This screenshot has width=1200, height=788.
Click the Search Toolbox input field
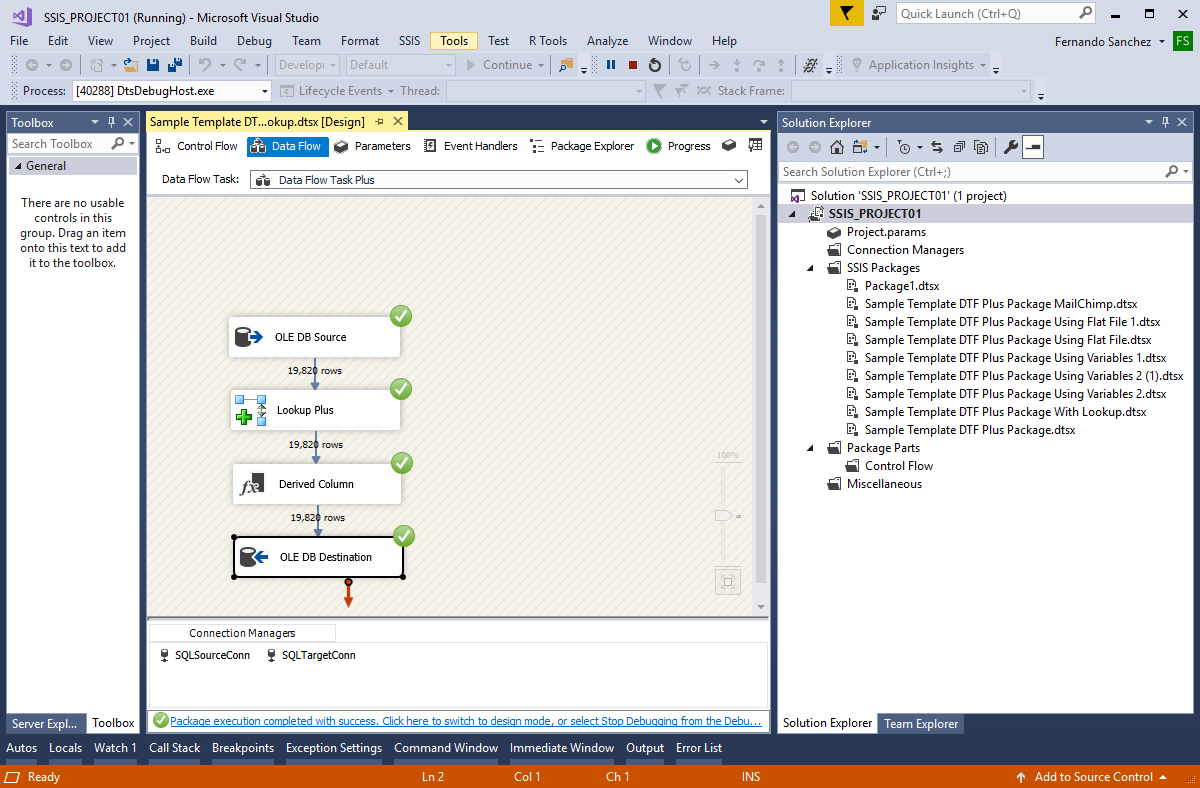58,144
